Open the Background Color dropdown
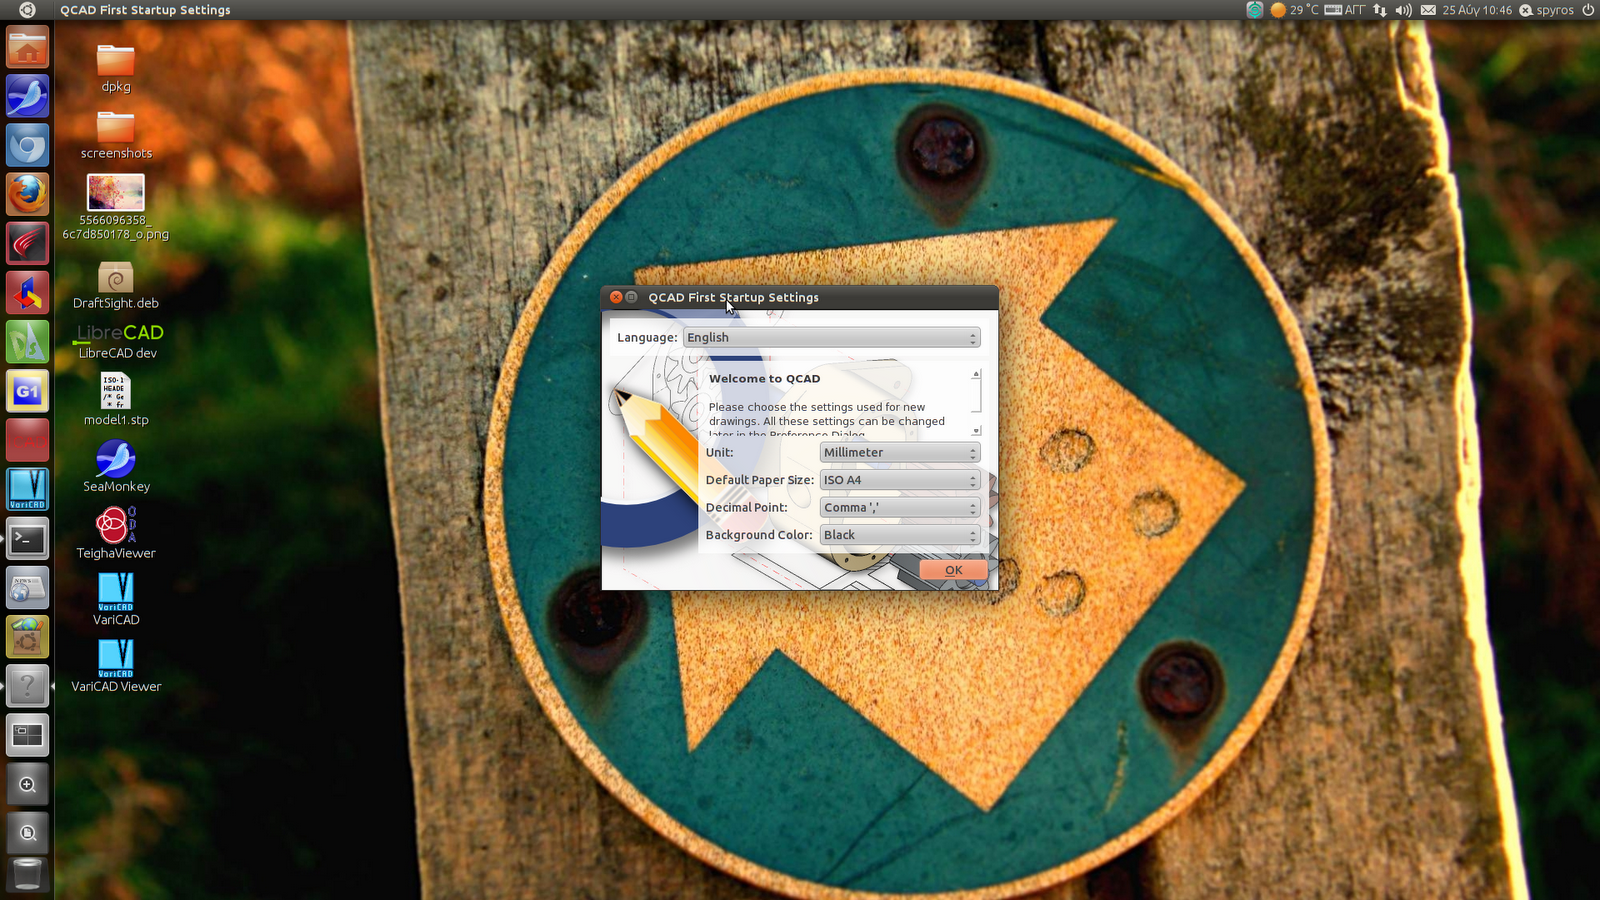Screen dimensions: 1600x900 coord(900,535)
